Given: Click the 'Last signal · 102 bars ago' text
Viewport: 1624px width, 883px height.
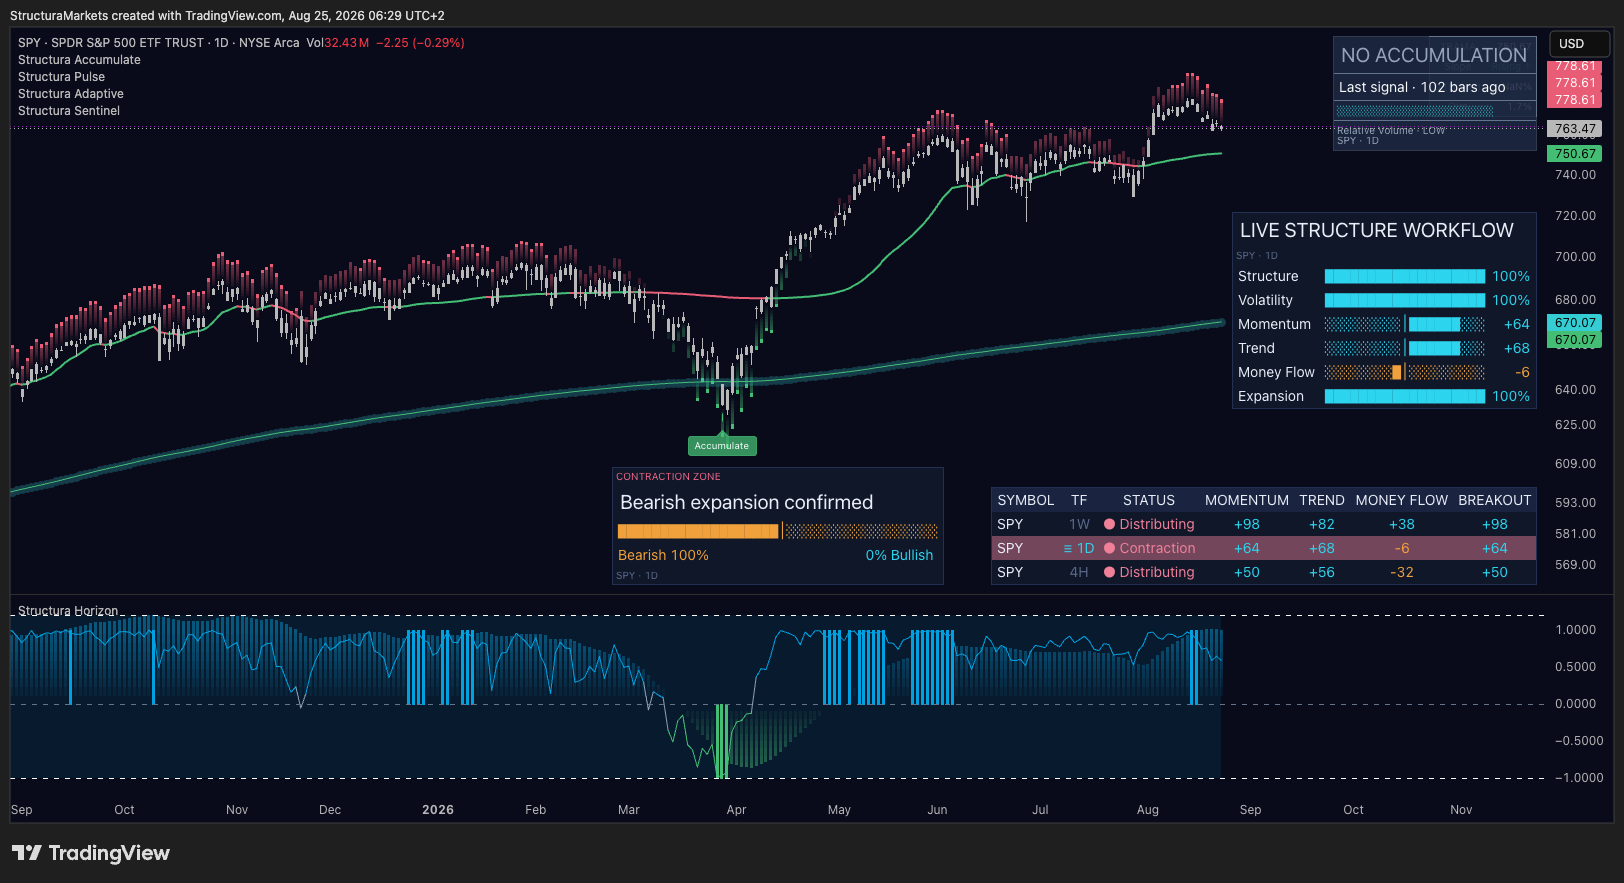Looking at the screenshot, I should (1422, 87).
